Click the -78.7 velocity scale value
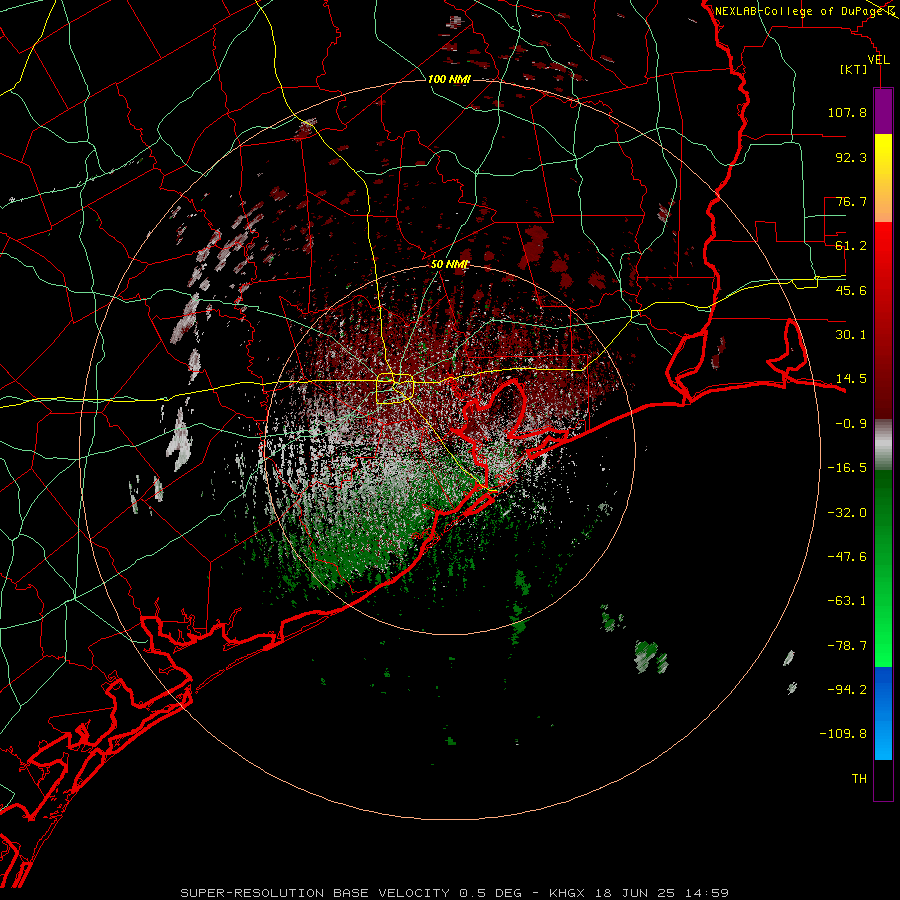 [x=847, y=646]
